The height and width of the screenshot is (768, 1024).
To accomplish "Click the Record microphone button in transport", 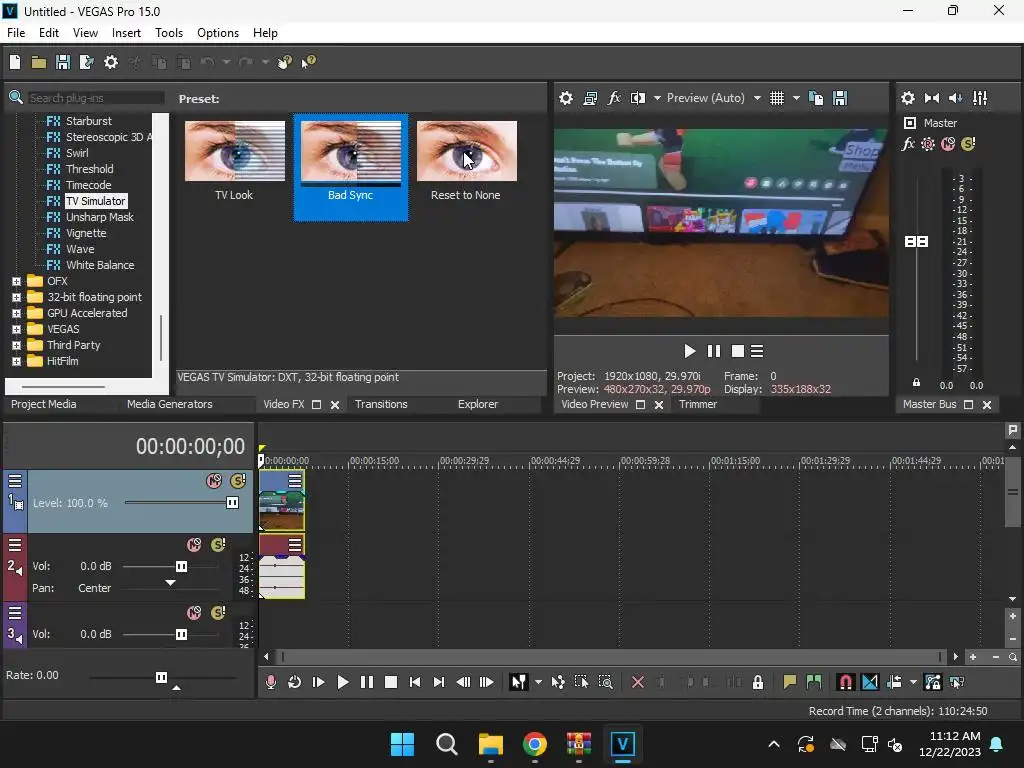I will 270,682.
